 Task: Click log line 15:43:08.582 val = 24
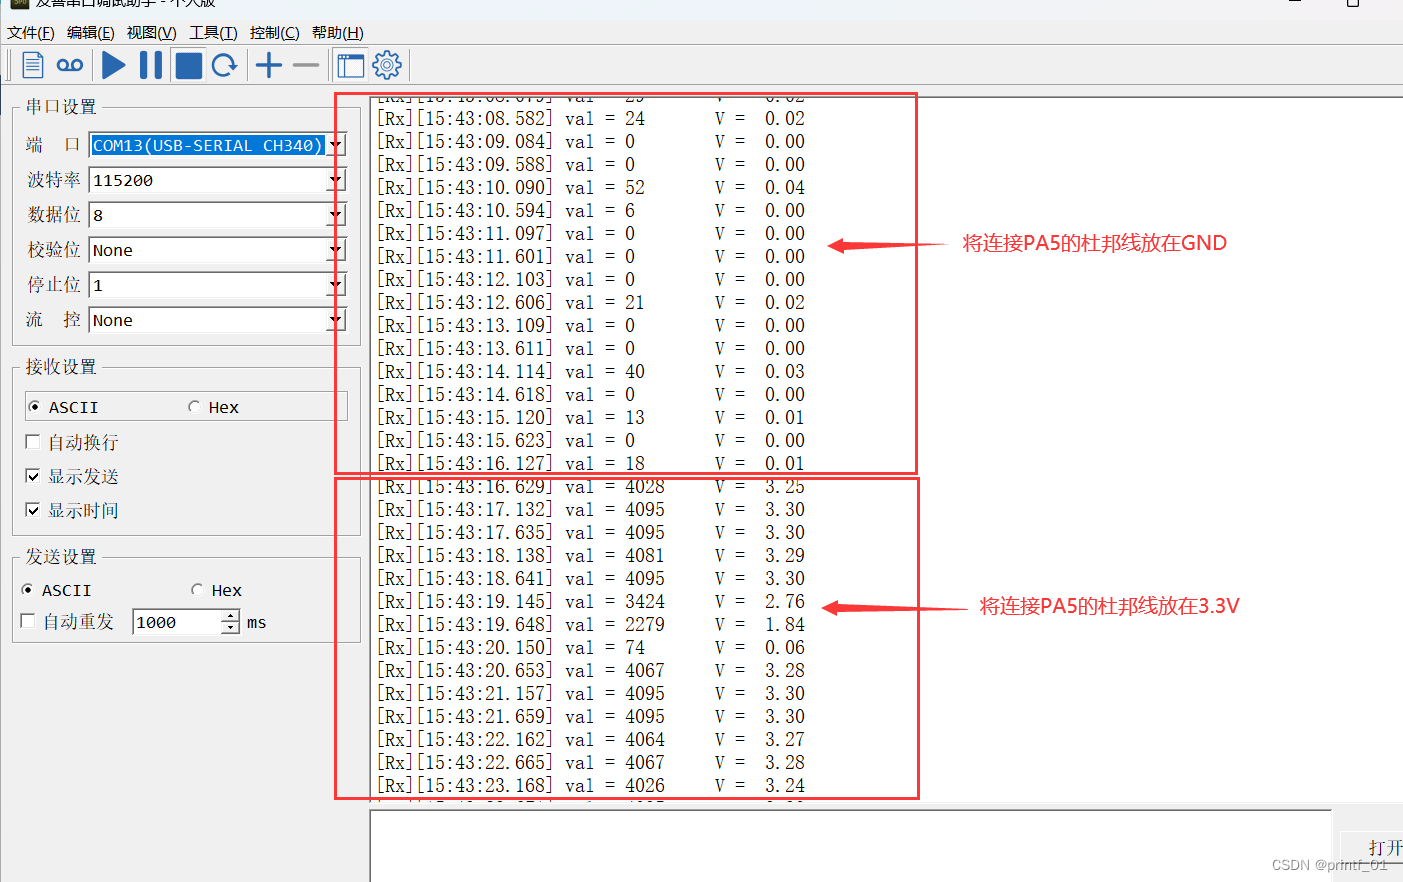(x=591, y=119)
